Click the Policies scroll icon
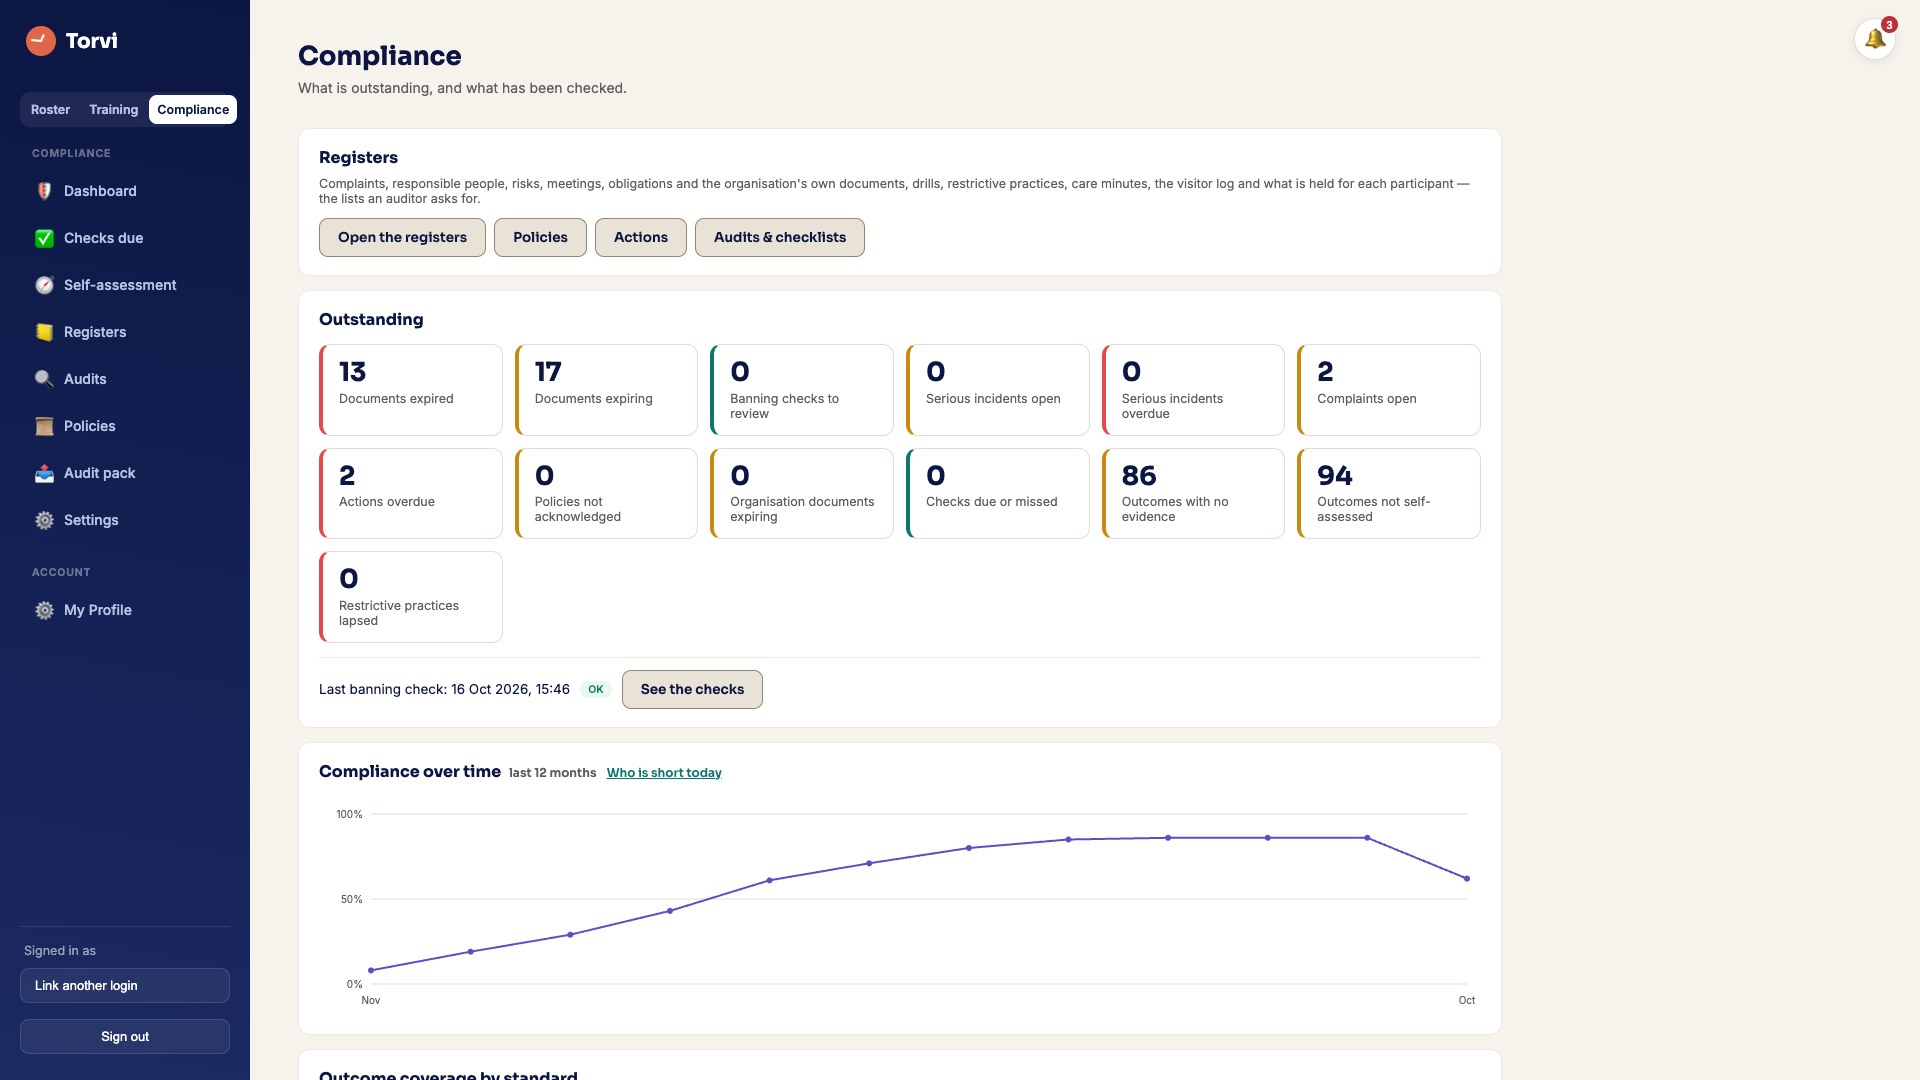Image resolution: width=1920 pixels, height=1080 pixels. pos(44,426)
